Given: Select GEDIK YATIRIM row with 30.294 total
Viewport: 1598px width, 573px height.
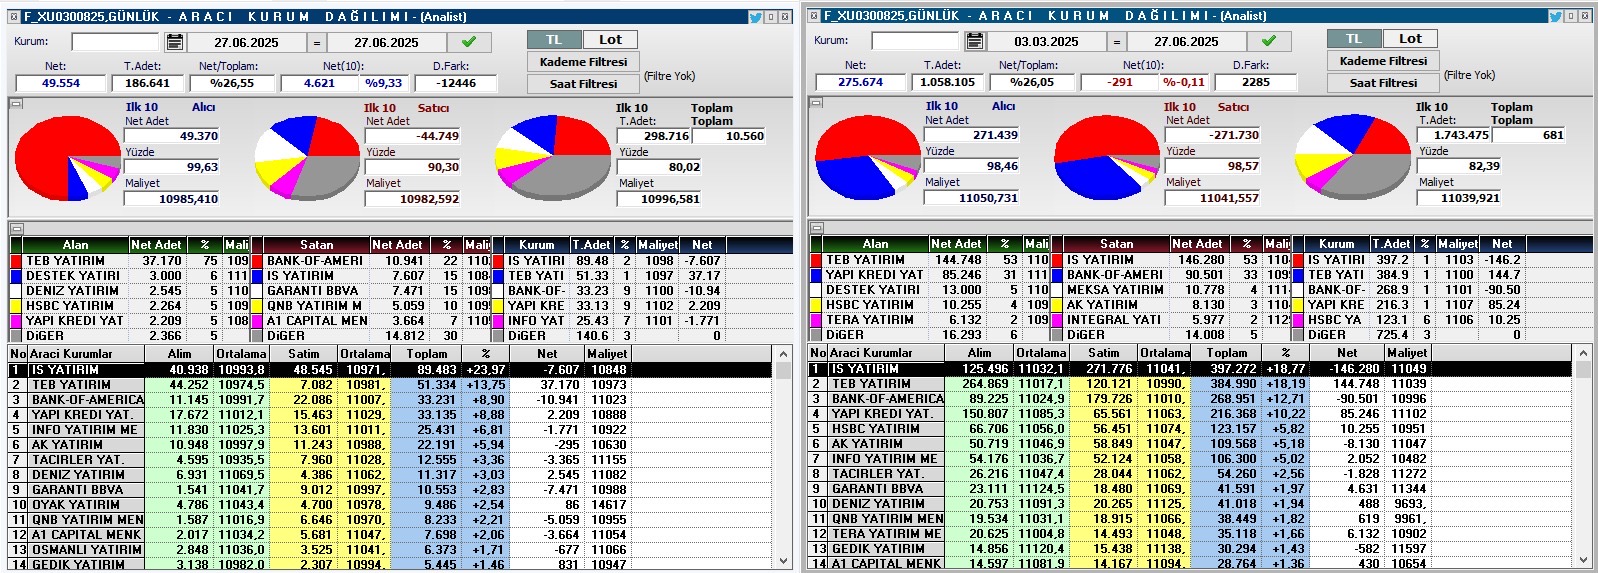Looking at the screenshot, I should click(x=1190, y=548).
